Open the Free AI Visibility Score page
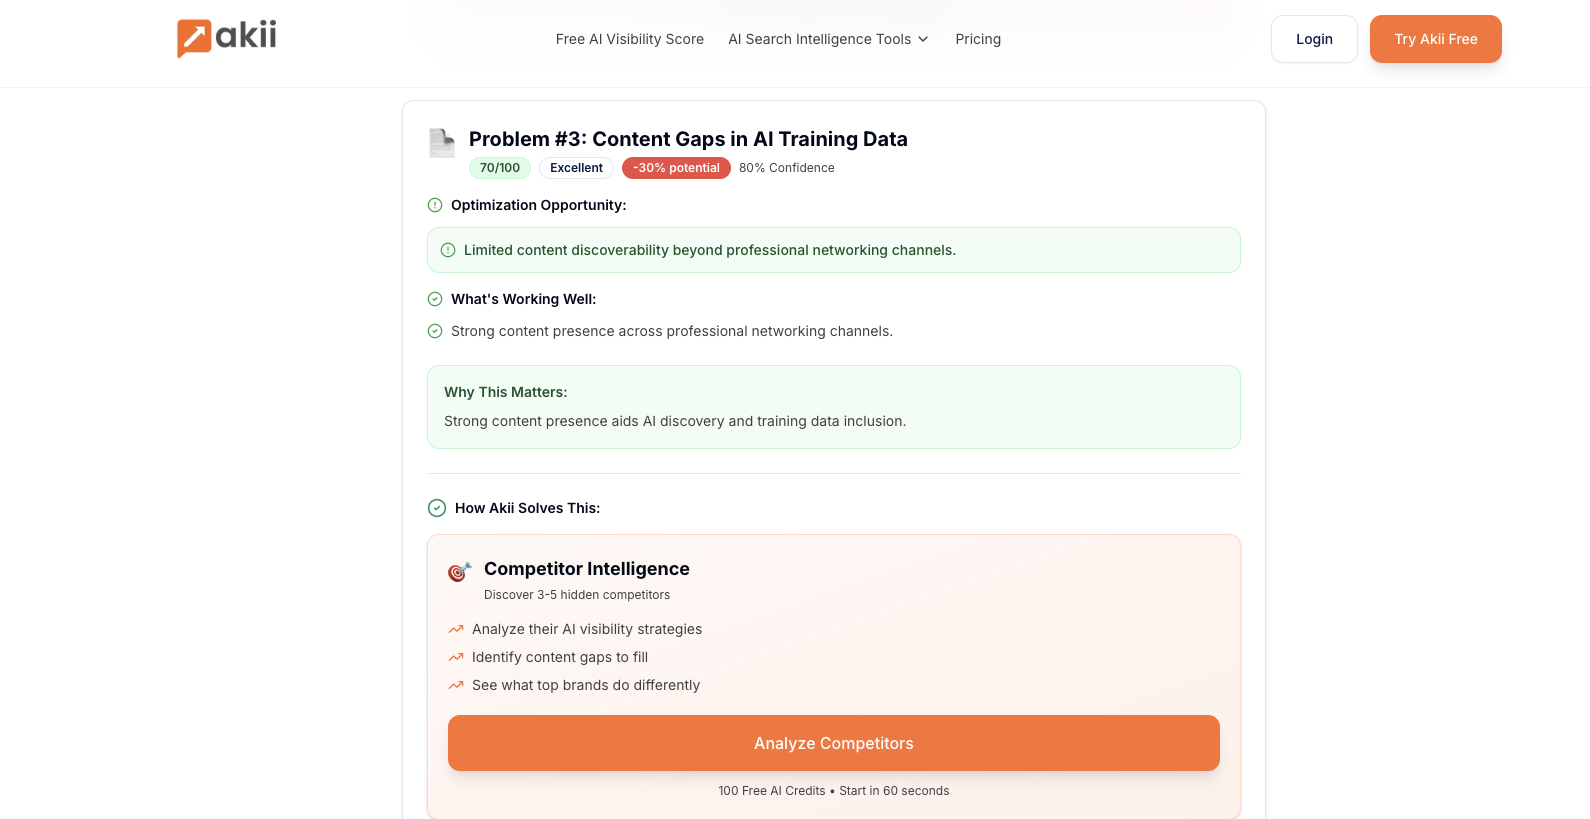The image size is (1590, 819). click(x=630, y=39)
